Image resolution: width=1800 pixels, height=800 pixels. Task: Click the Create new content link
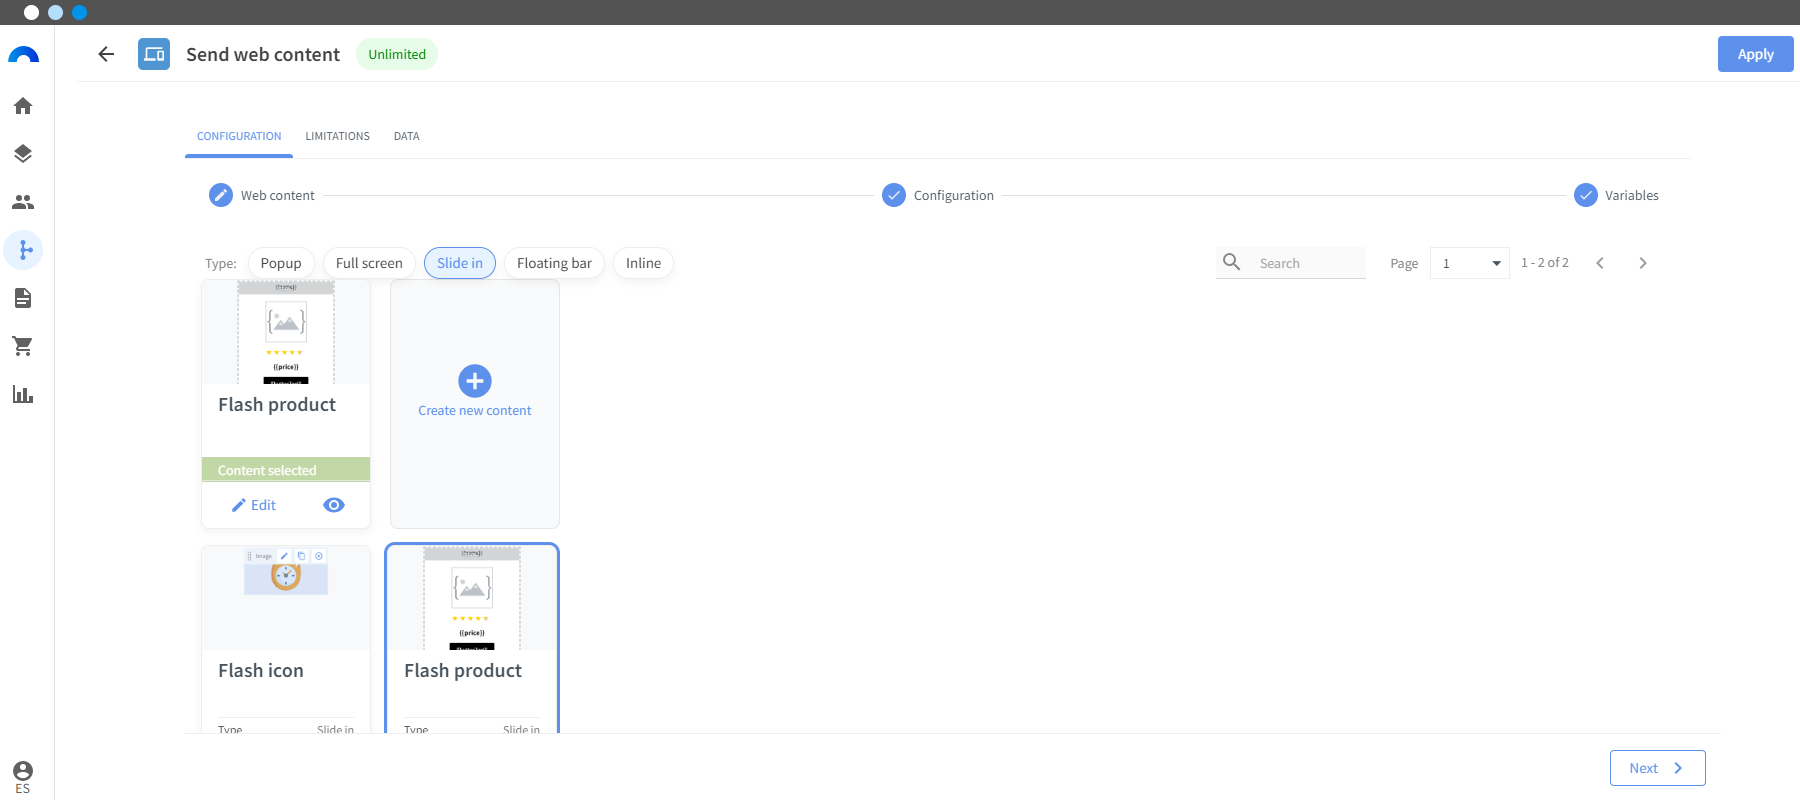475,411
